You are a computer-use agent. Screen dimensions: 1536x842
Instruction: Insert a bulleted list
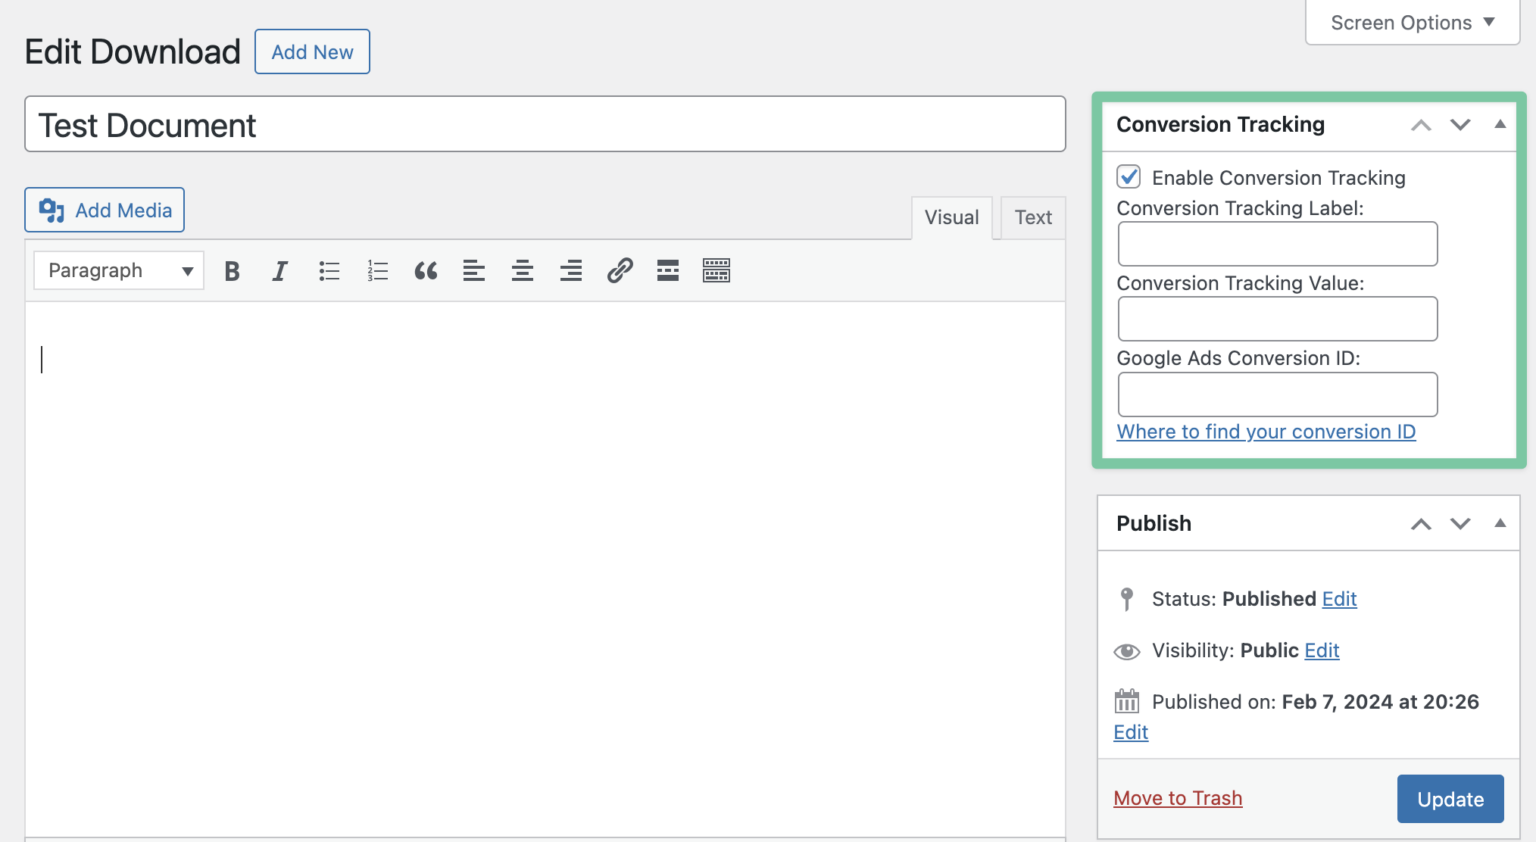(x=329, y=271)
